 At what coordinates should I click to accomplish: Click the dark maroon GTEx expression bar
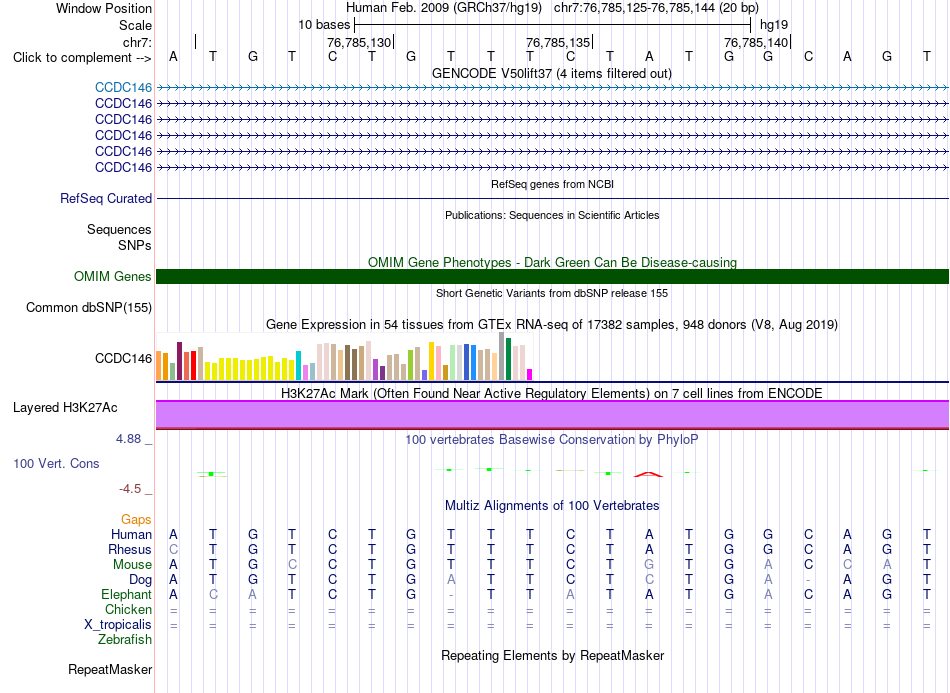click(179, 361)
